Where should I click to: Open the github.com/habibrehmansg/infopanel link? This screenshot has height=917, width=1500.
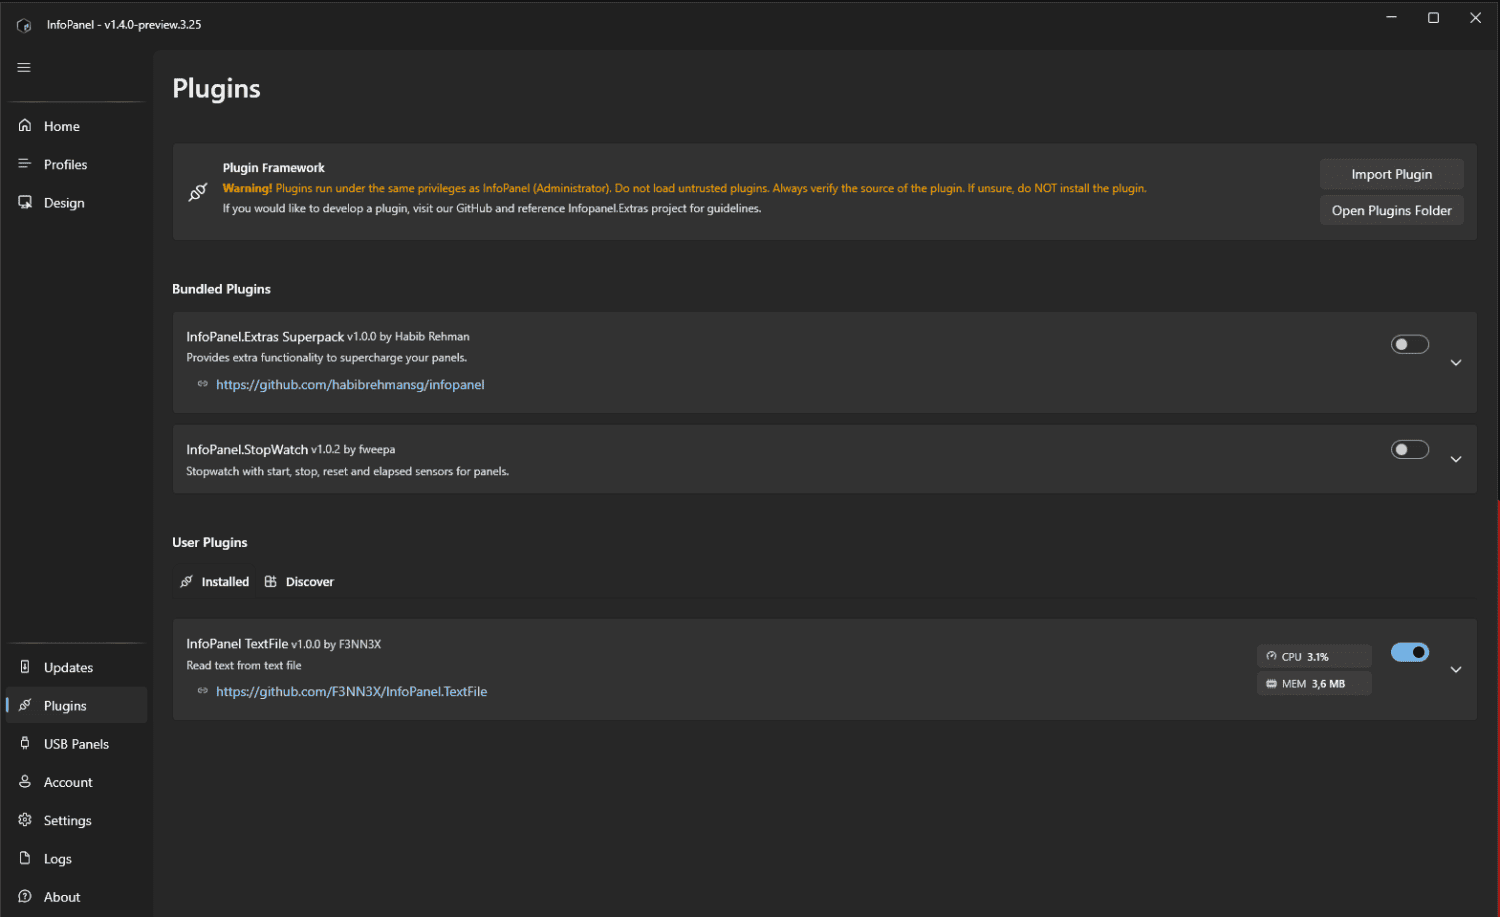(350, 384)
